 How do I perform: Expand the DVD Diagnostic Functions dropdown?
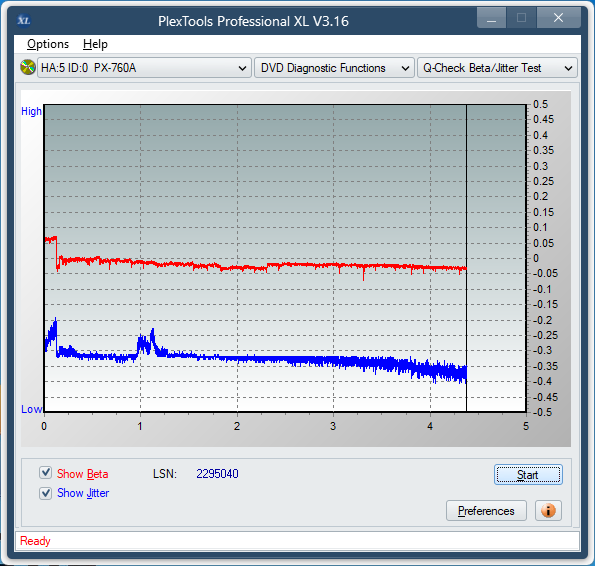334,68
